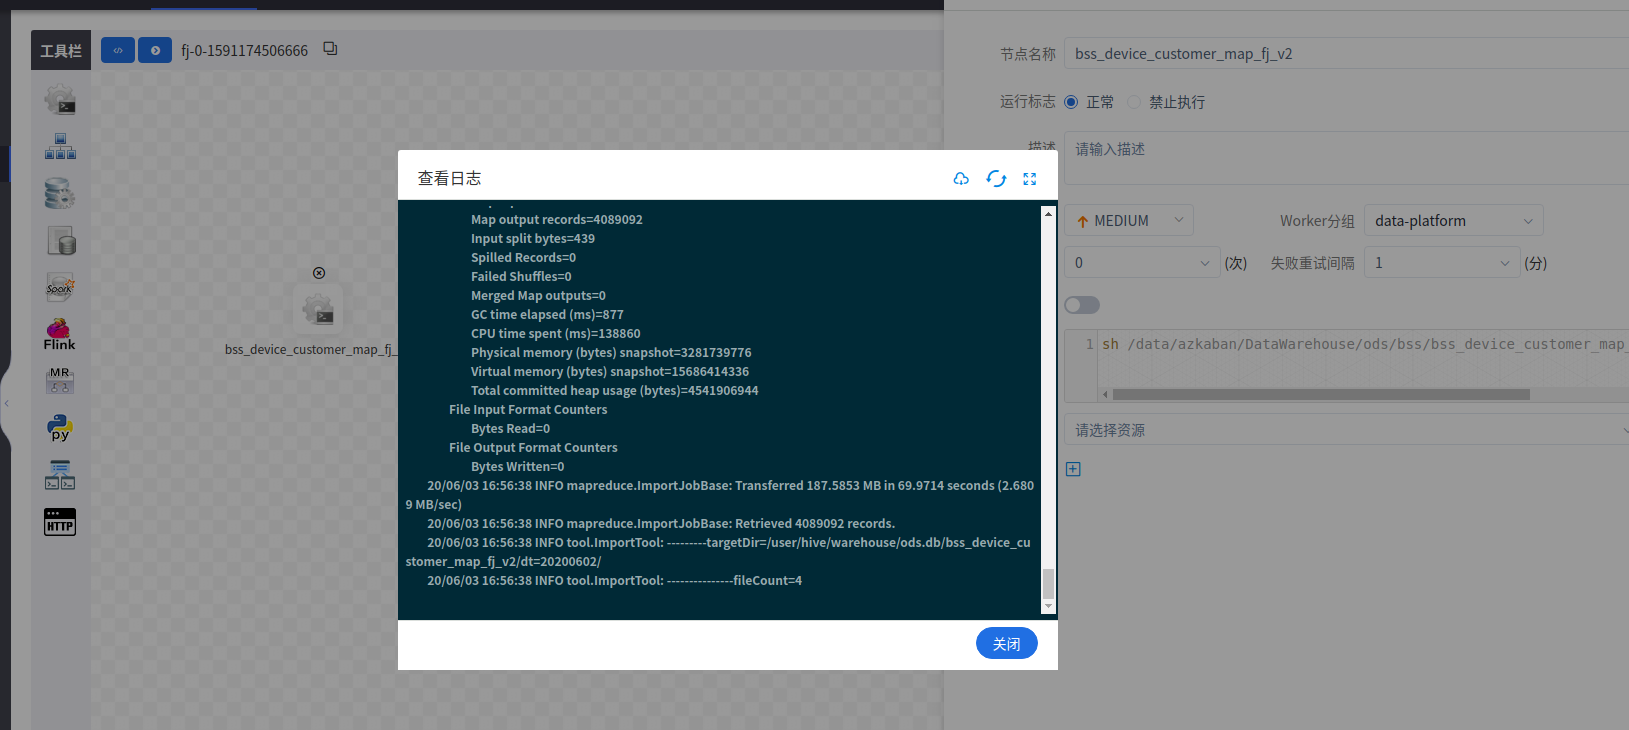This screenshot has height=730, width=1629.
Task: Click the script editor horizontal scrollbar
Action: click(1321, 394)
